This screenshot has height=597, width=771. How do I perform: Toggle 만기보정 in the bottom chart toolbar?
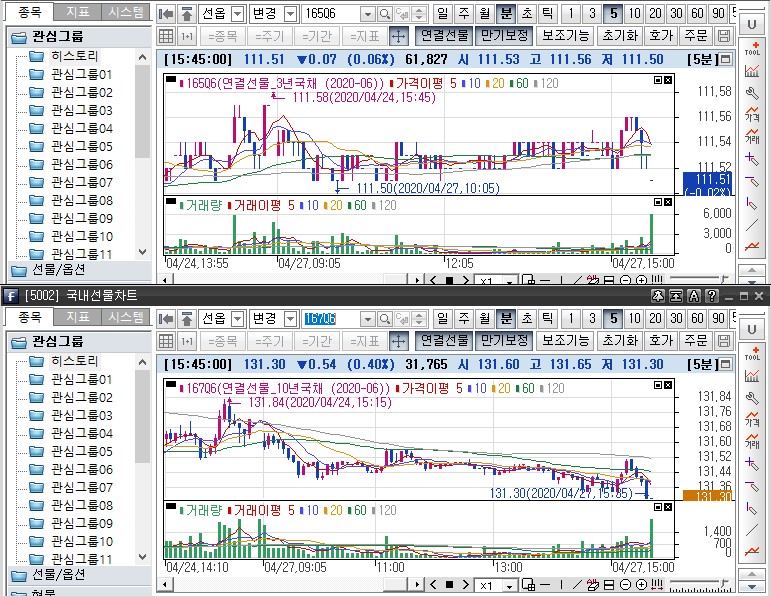(503, 341)
